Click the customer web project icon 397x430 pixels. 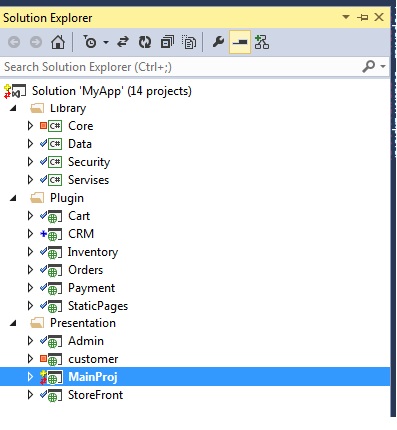tap(55, 359)
